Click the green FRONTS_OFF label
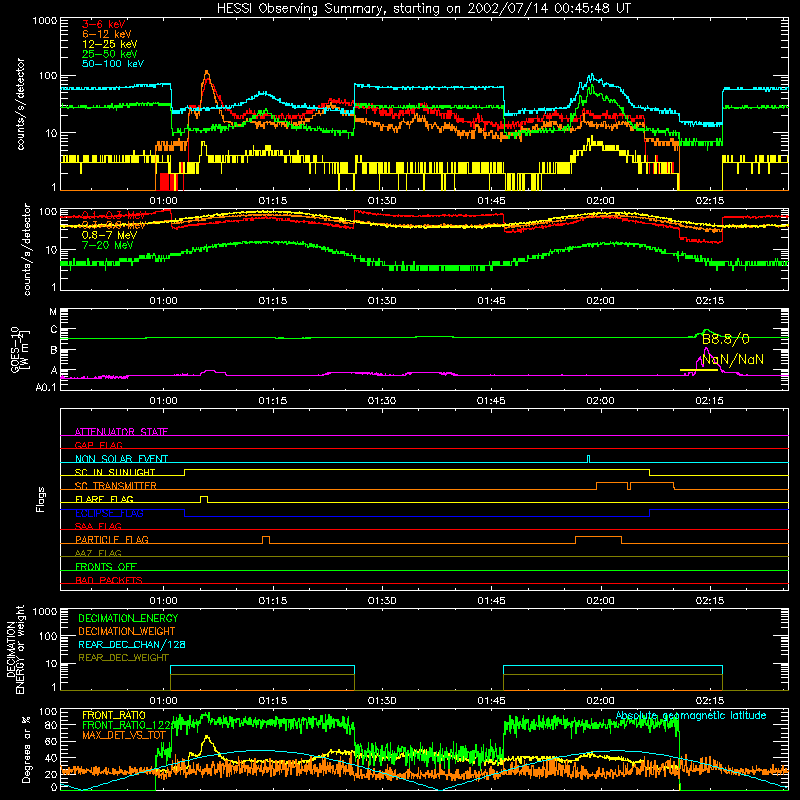800x800 pixels. [x=105, y=567]
